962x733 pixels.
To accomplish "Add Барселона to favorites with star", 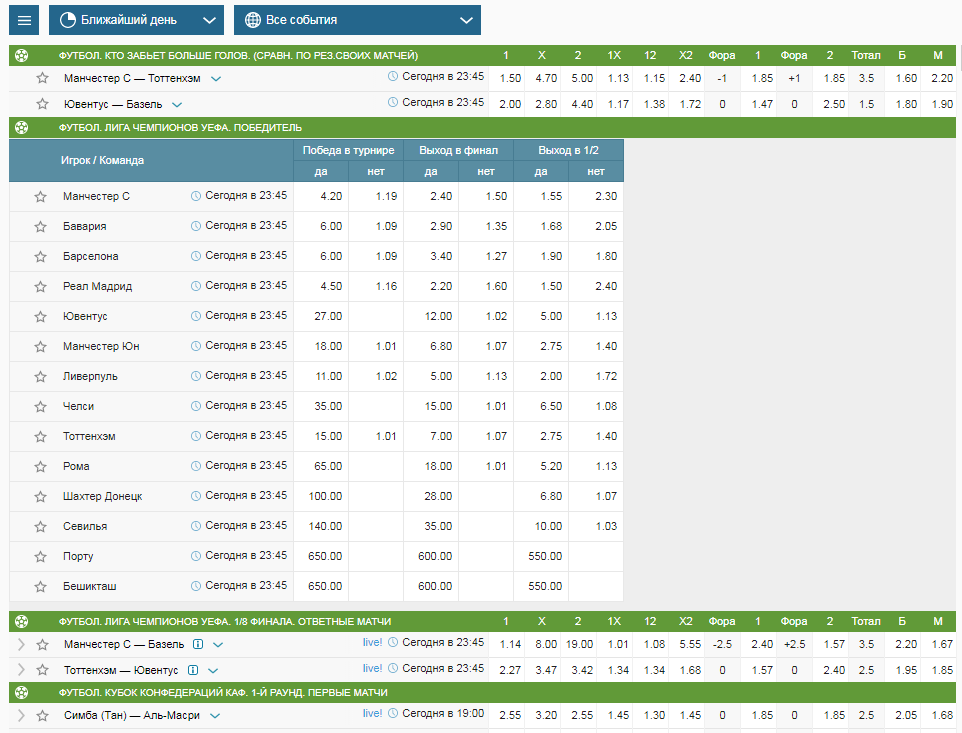I will pyautogui.click(x=41, y=257).
